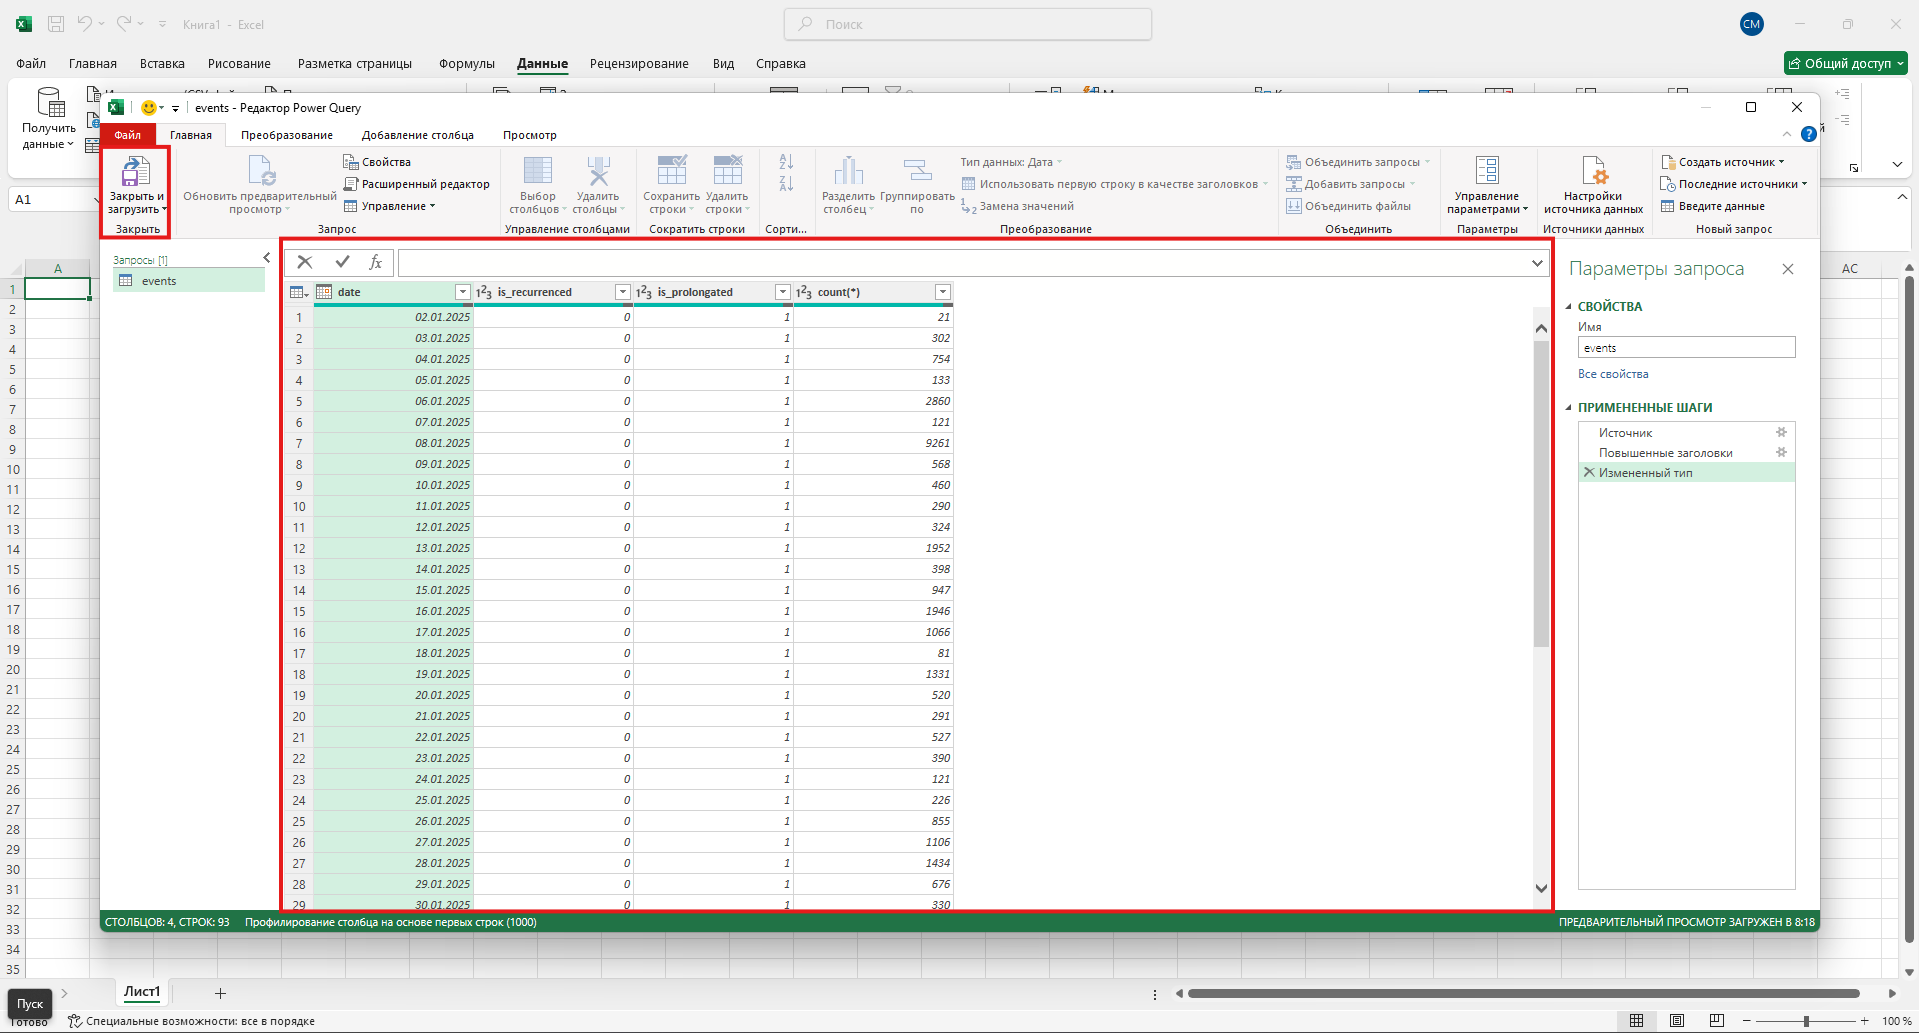Click the smiley feedback icon

point(148,108)
